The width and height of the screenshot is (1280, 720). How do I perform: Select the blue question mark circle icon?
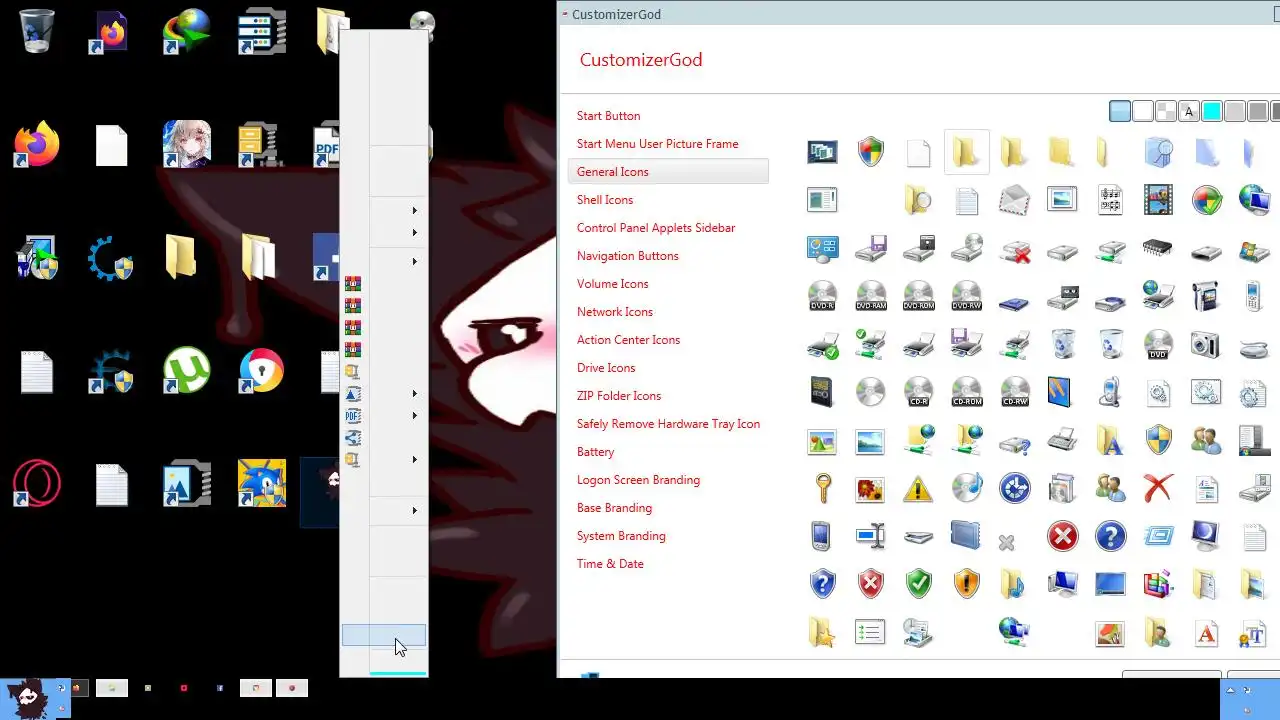point(1110,536)
